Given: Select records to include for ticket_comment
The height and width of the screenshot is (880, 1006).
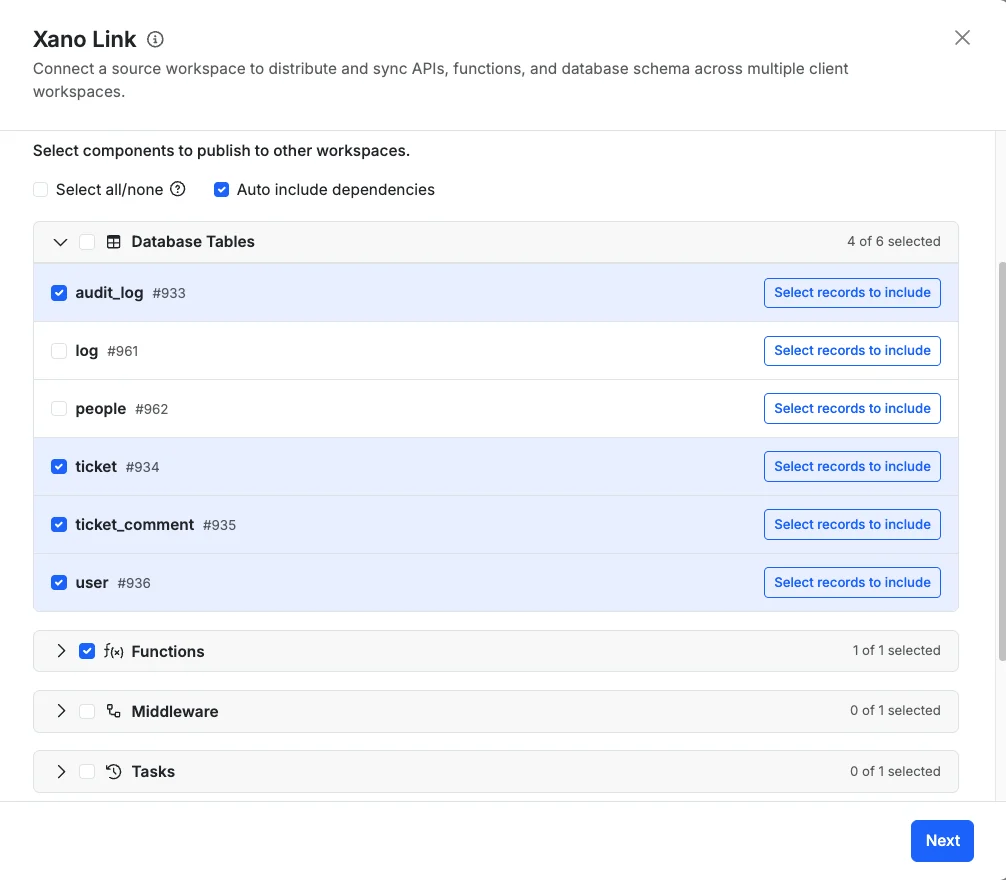Looking at the screenshot, I should pos(852,524).
